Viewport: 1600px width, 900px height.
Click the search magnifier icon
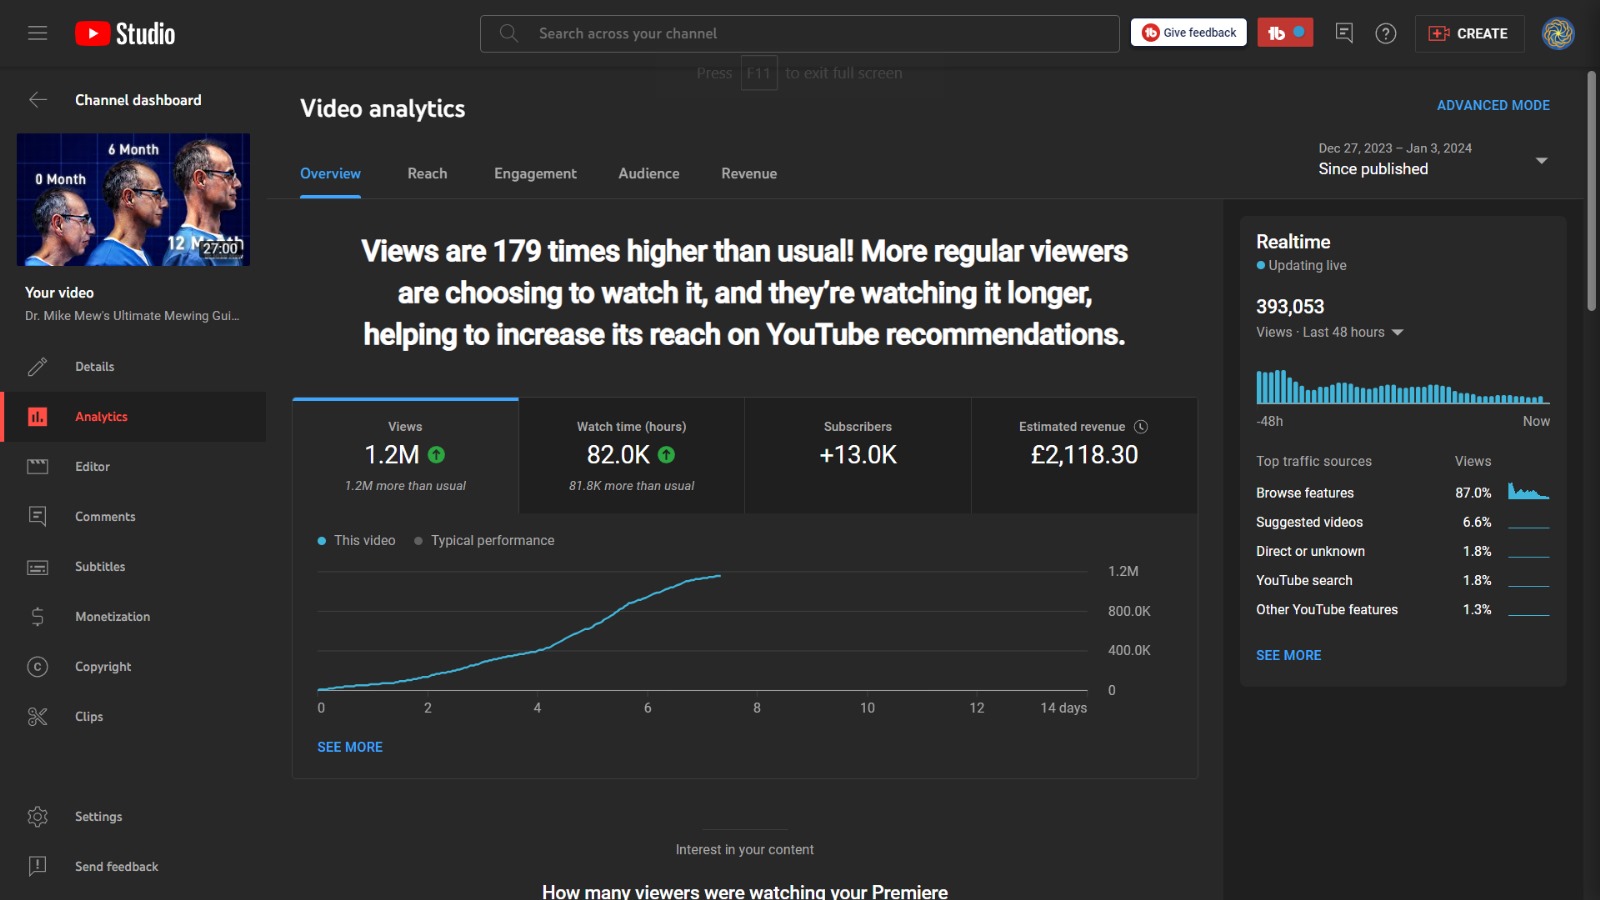[x=509, y=33]
